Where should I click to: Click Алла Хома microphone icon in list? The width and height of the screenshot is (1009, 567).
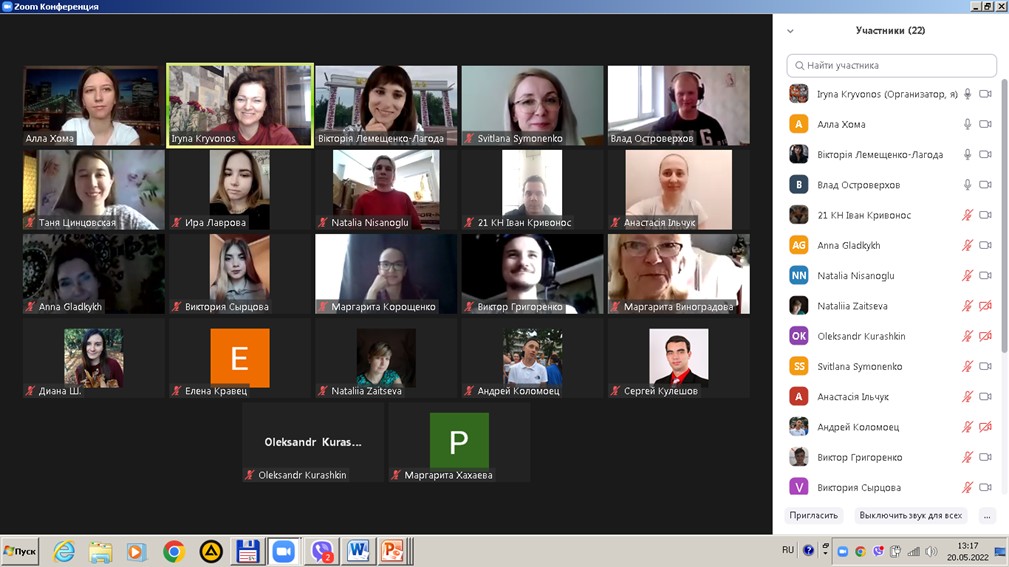pyautogui.click(x=967, y=124)
